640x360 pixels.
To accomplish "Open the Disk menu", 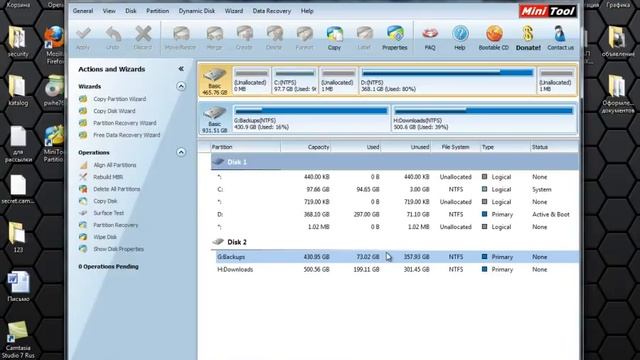I will [x=131, y=11].
